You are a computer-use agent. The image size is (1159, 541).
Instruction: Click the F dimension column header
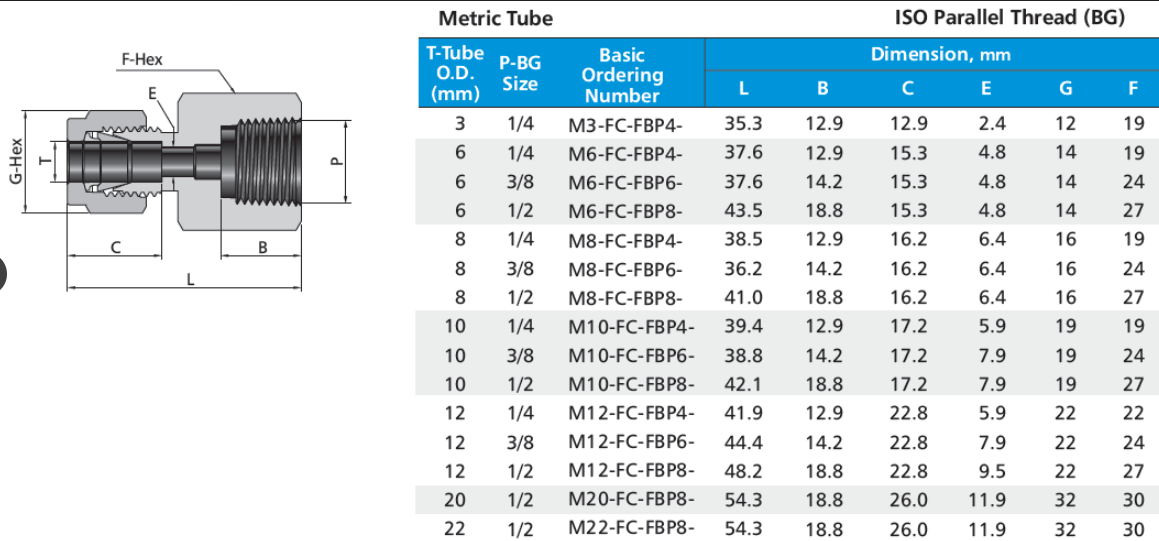pos(1133,88)
